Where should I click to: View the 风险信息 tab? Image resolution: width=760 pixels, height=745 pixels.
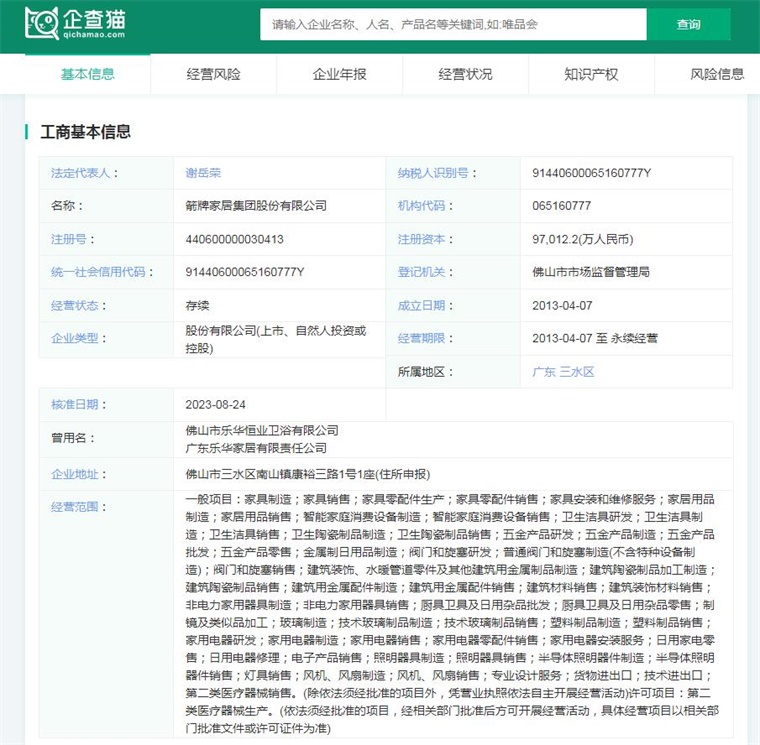pyautogui.click(x=717, y=74)
